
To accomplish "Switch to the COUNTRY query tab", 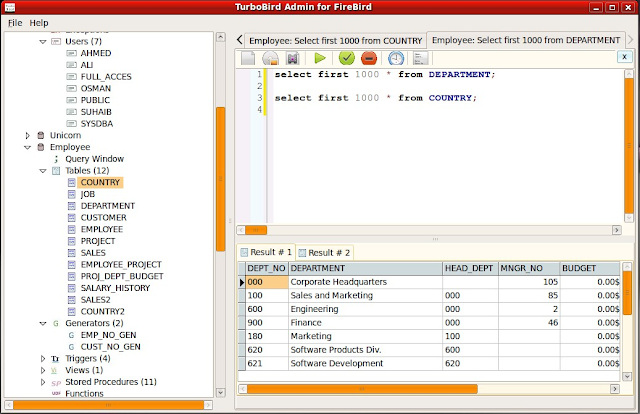I will click(x=336, y=41).
